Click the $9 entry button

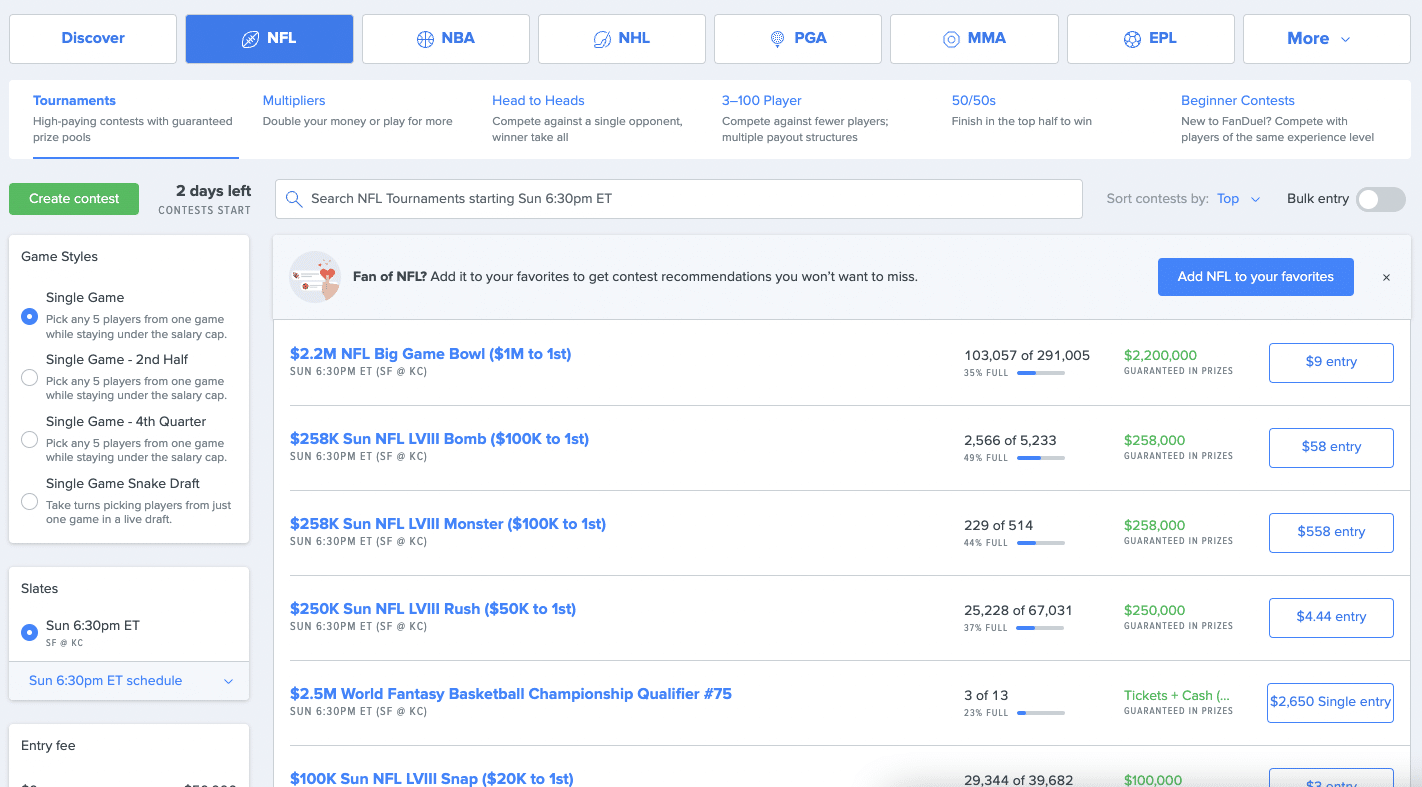1331,363
